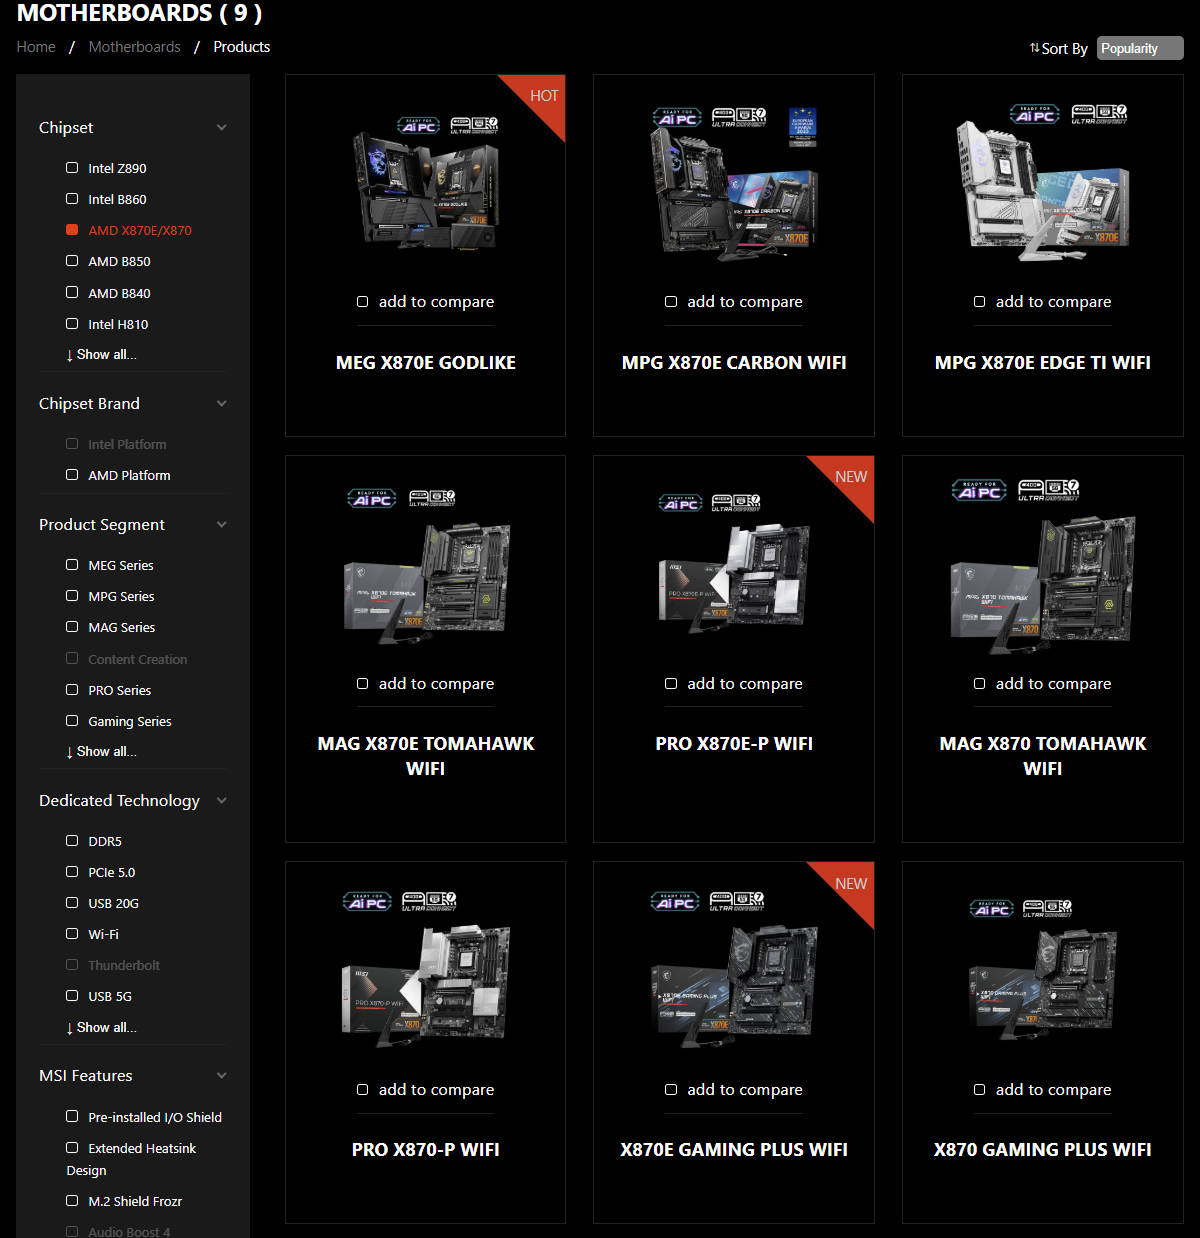Add MPG X870E CARBON WIFI to compare
1200x1238 pixels.
click(x=671, y=302)
